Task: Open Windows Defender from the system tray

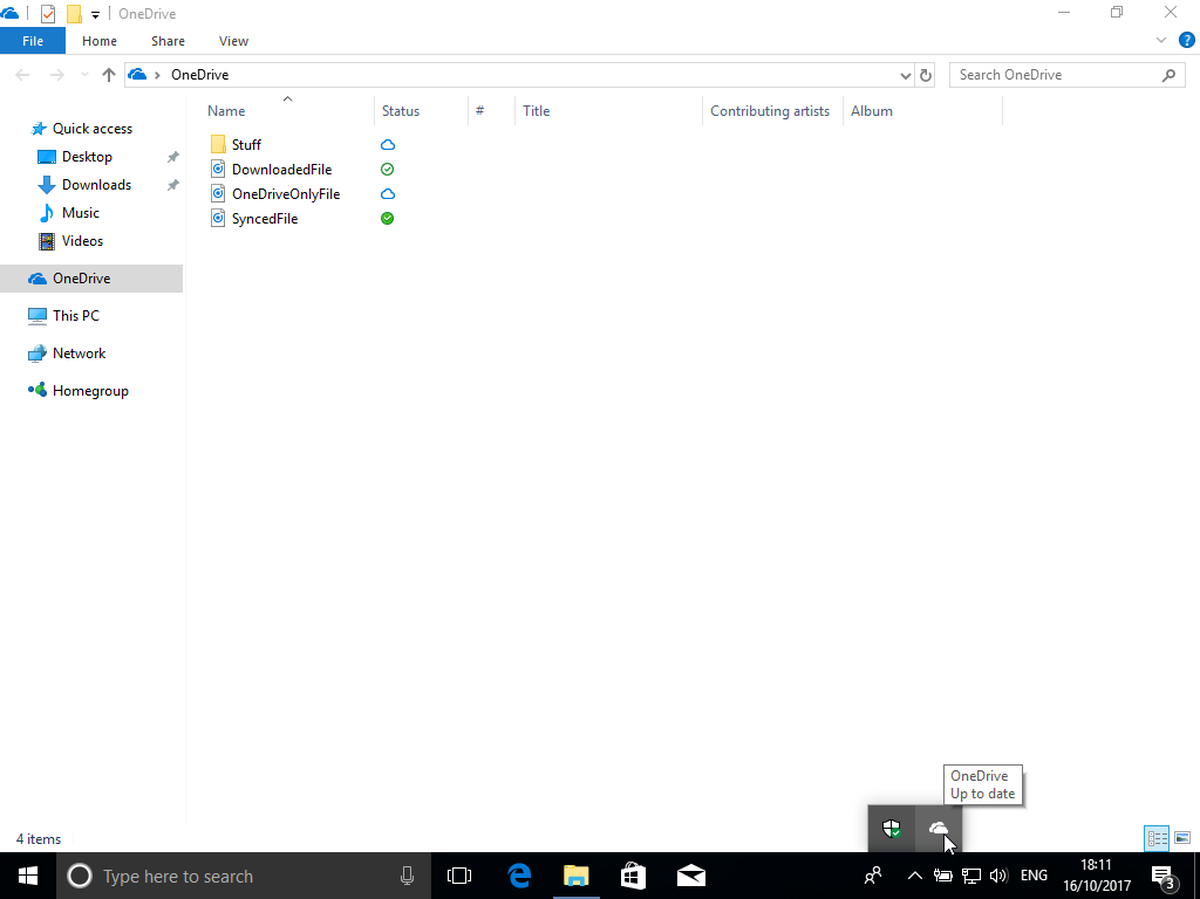Action: (890, 828)
